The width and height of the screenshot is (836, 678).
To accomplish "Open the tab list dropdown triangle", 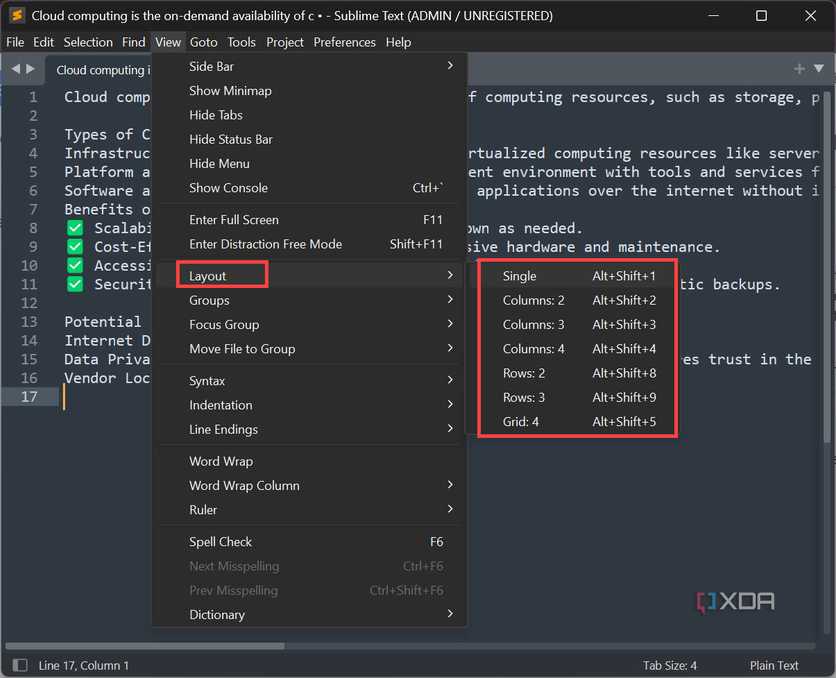I will (819, 68).
